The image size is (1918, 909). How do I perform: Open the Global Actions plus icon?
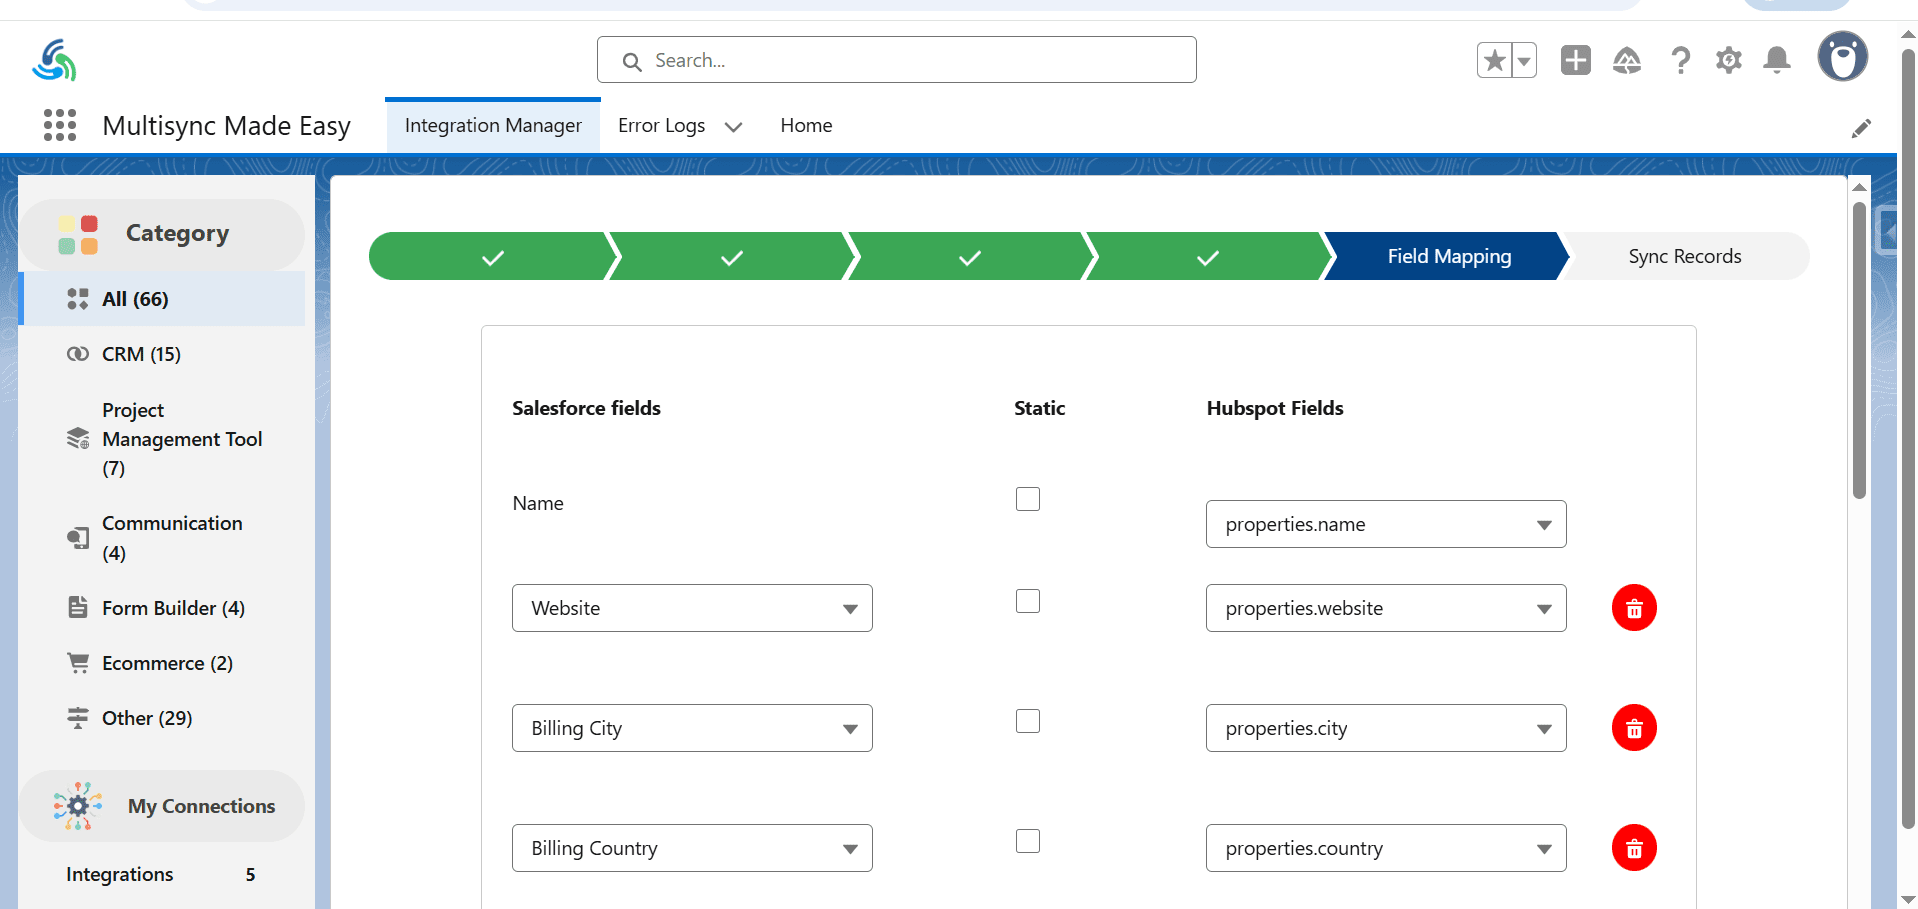click(x=1575, y=60)
